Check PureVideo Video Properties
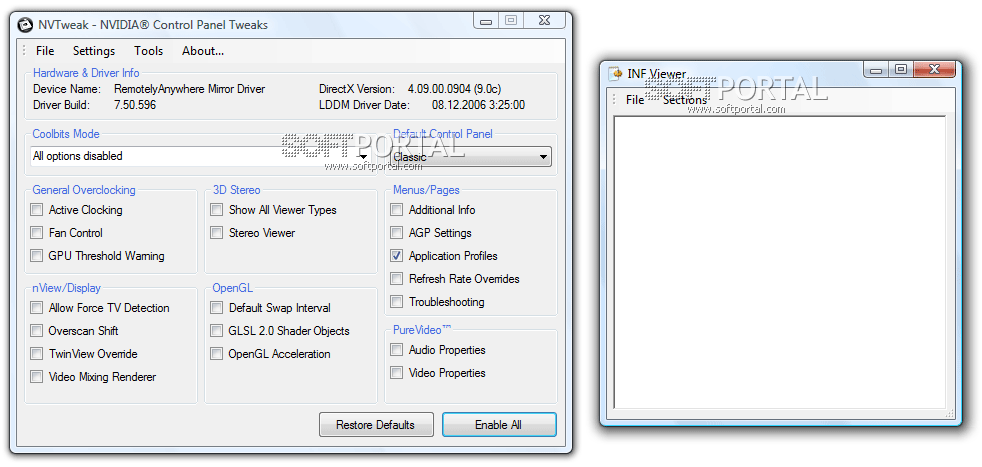The width and height of the screenshot is (982, 467). 396,373
